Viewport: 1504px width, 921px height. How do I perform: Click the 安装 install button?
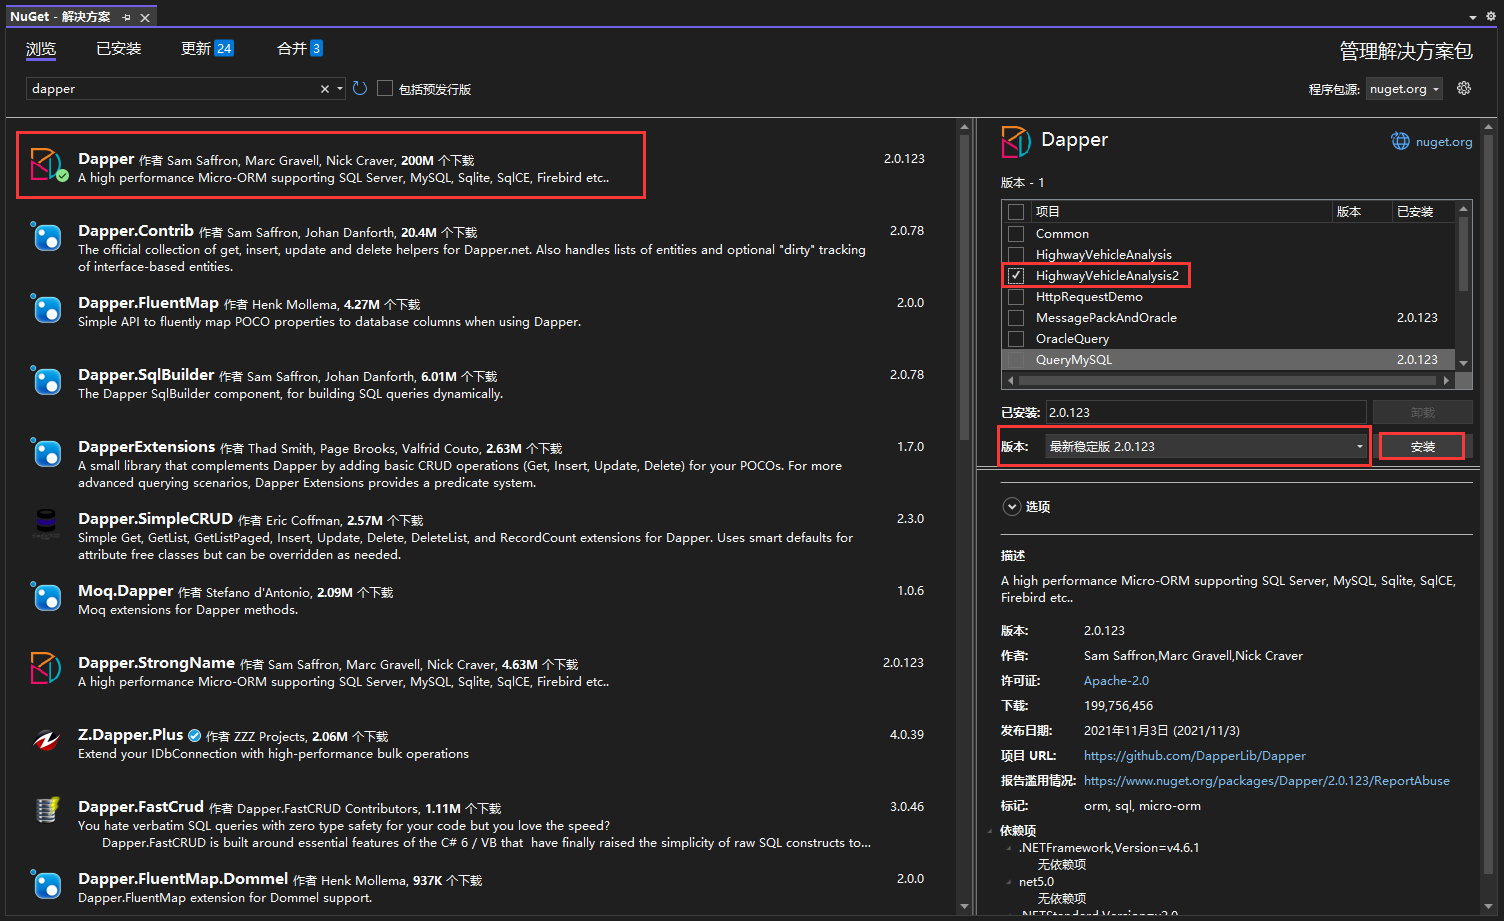1422,446
